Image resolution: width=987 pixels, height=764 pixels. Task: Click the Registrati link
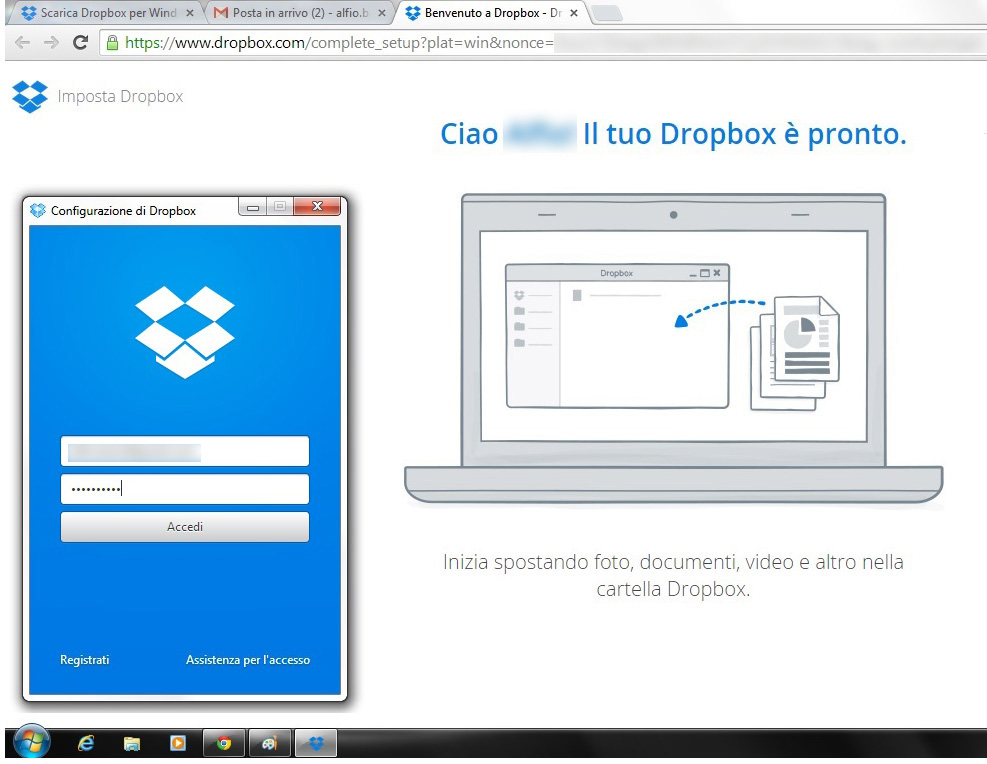[x=84, y=660]
